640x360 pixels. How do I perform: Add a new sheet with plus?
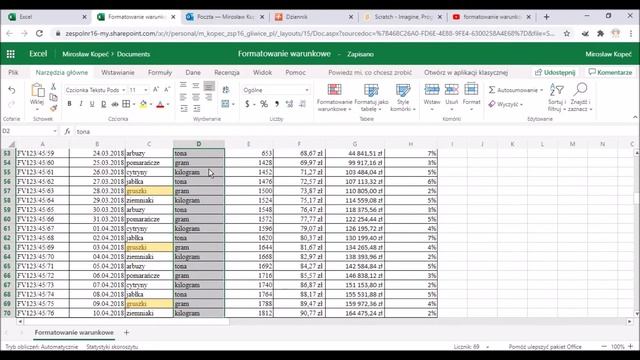tap(126, 333)
